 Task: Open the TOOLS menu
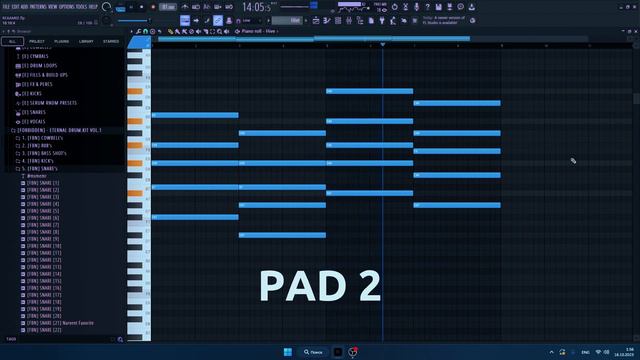click(82, 7)
